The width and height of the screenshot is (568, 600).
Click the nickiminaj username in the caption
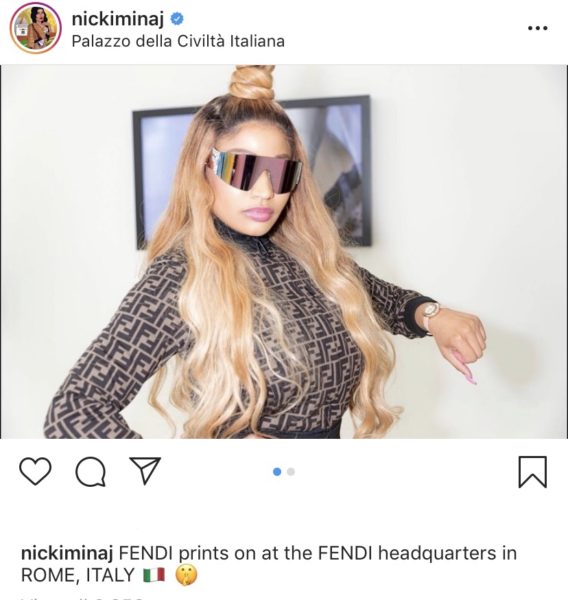(x=67, y=553)
